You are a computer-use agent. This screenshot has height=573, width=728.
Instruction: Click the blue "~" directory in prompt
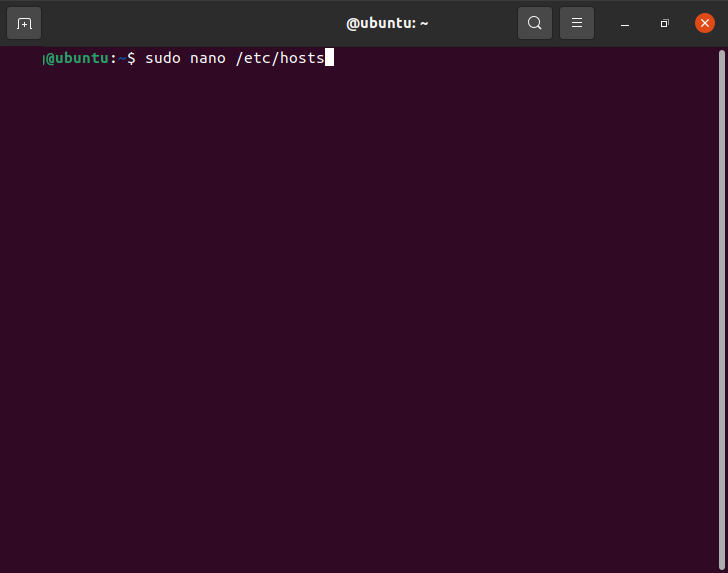click(122, 58)
